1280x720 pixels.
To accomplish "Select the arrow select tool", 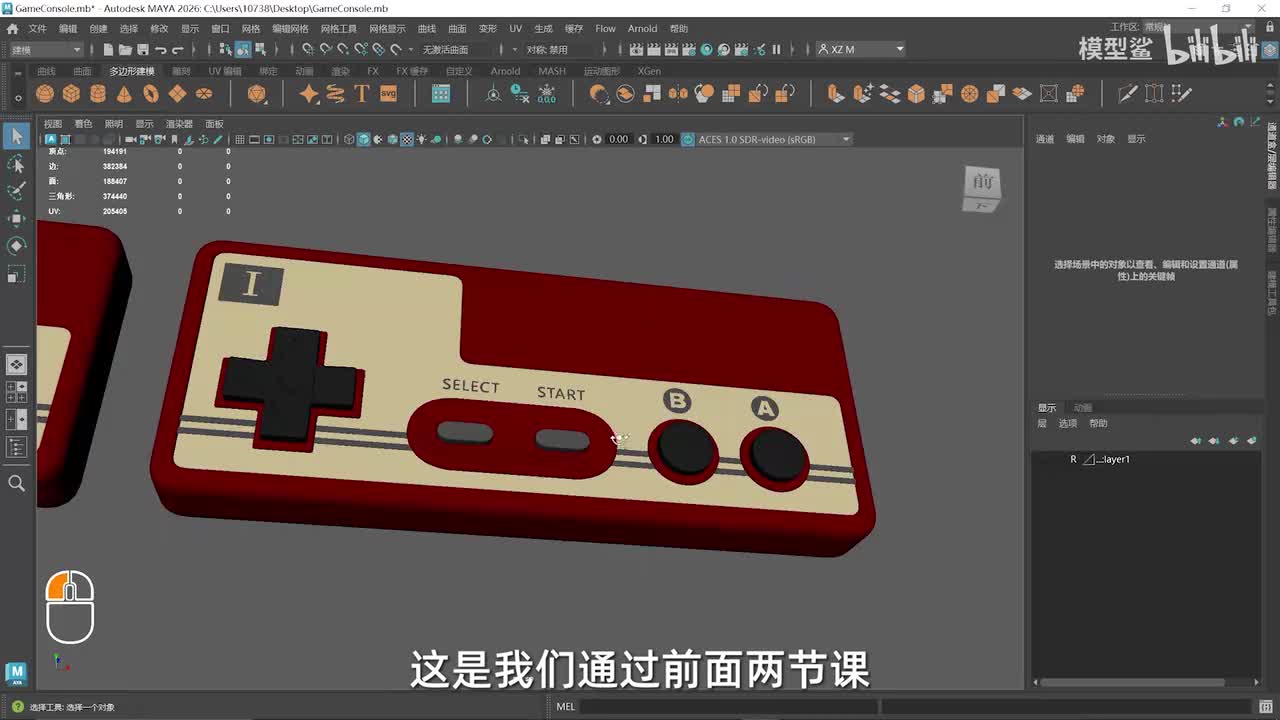I will pos(16,136).
